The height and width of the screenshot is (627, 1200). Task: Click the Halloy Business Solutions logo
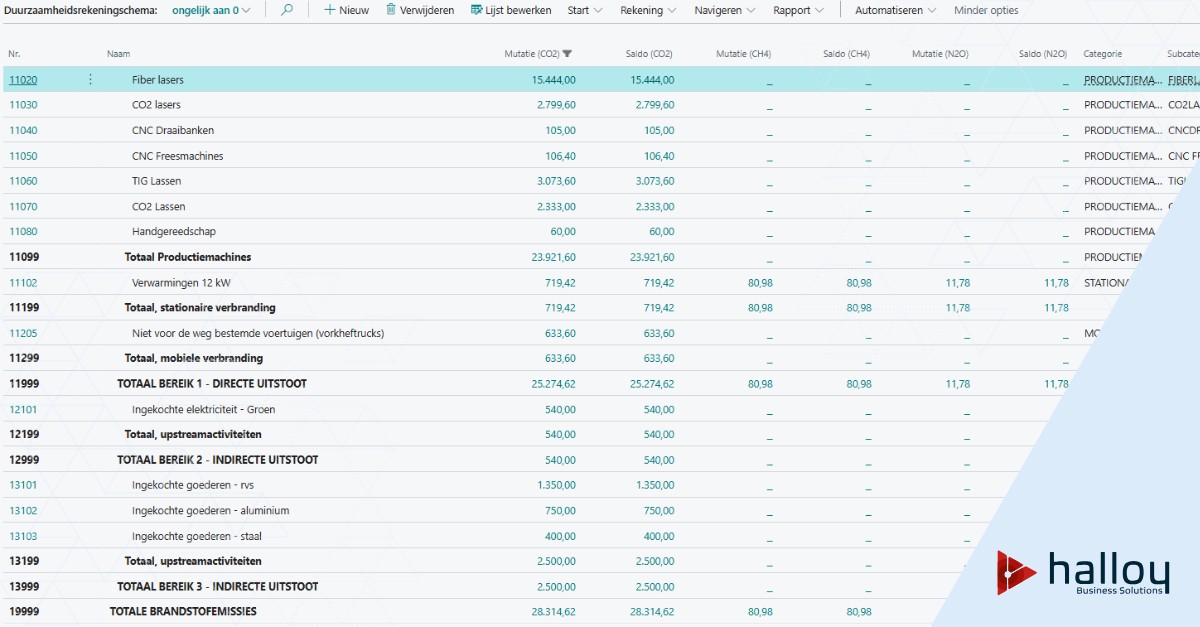1083,573
